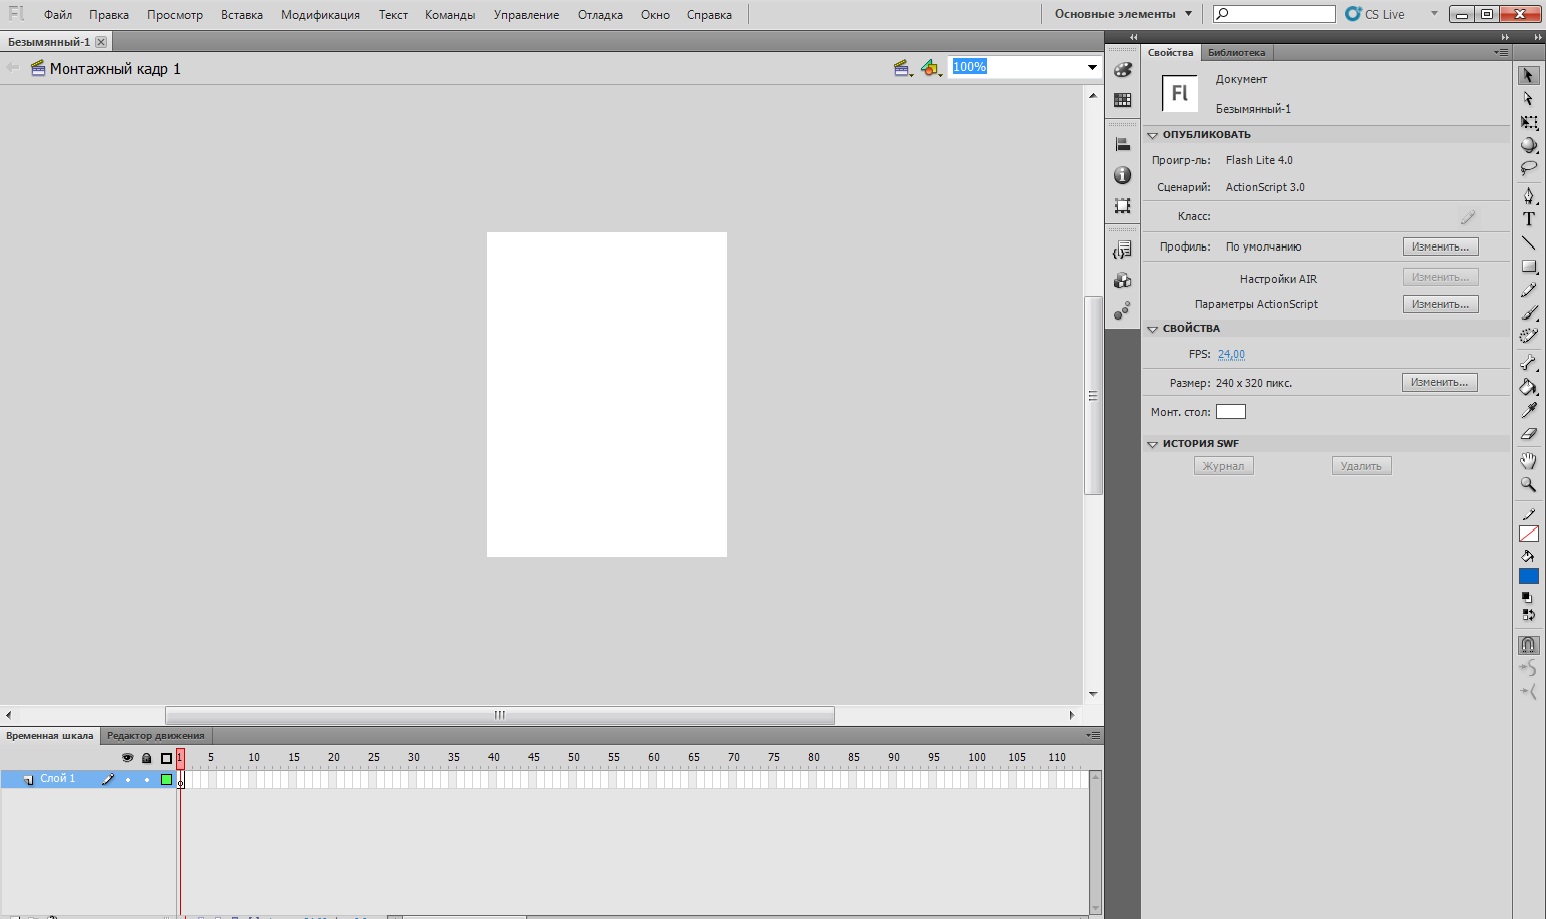The height and width of the screenshot is (919, 1546).
Task: Toggle padlock icon for all layers
Action: click(147, 758)
